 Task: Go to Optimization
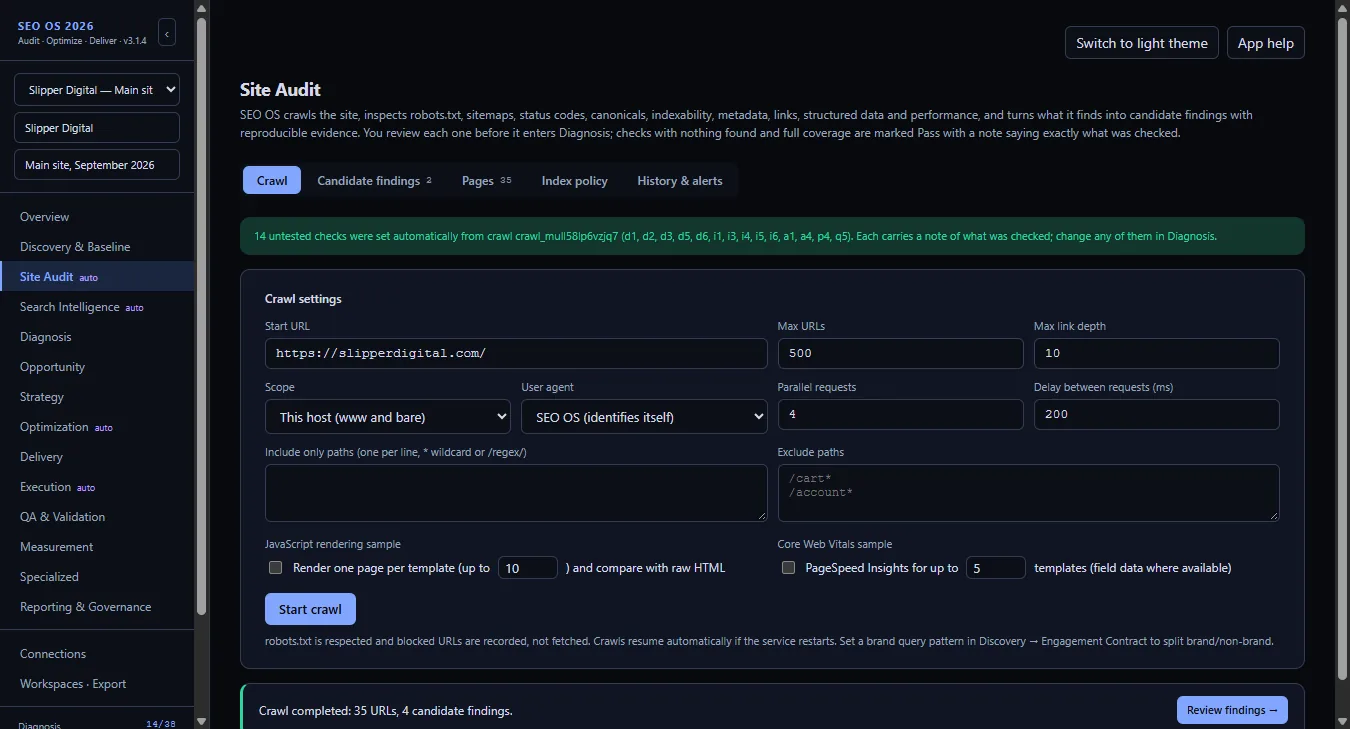tap(97, 427)
